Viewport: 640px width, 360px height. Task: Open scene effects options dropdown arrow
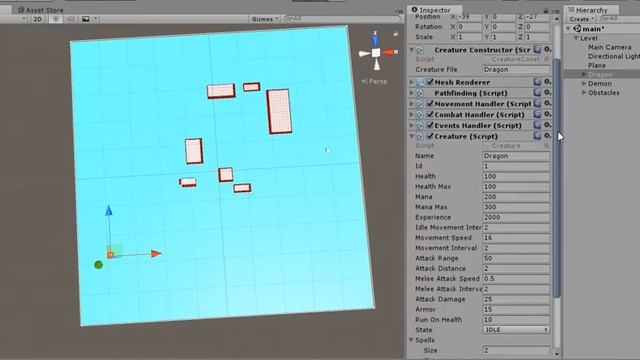point(96,19)
